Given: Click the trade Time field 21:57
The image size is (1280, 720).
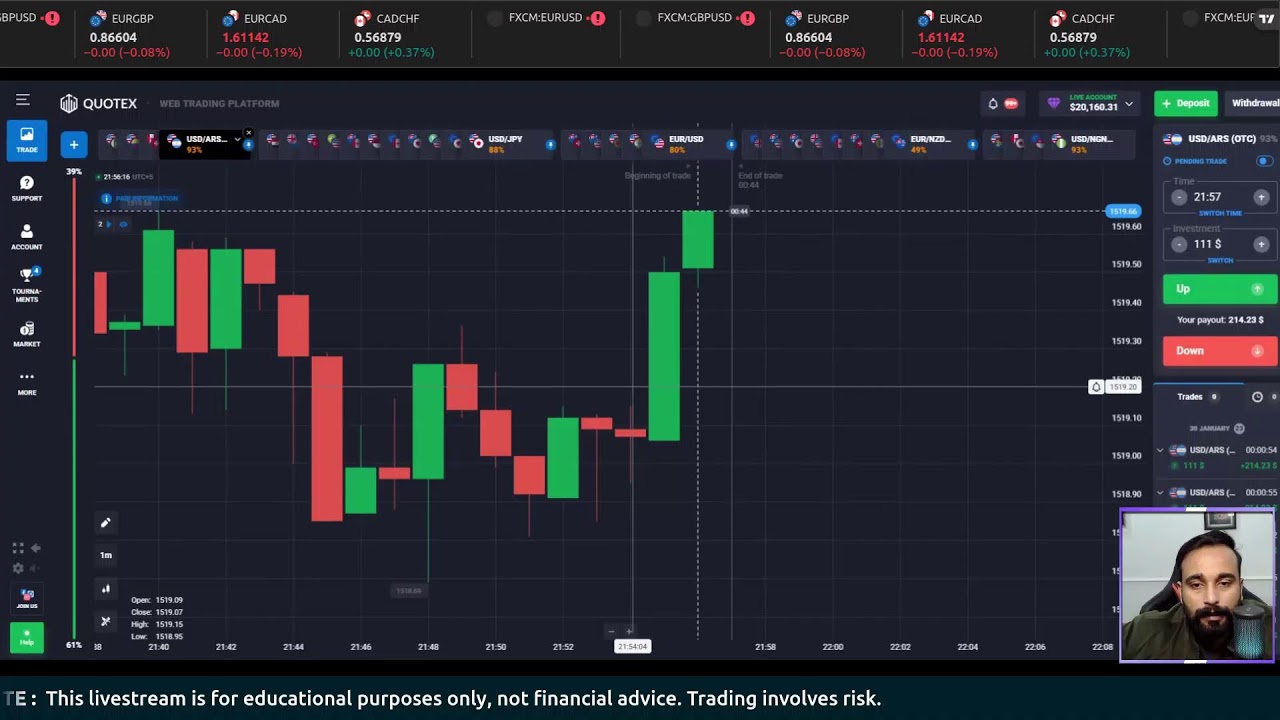Looking at the screenshot, I should 1219,197.
